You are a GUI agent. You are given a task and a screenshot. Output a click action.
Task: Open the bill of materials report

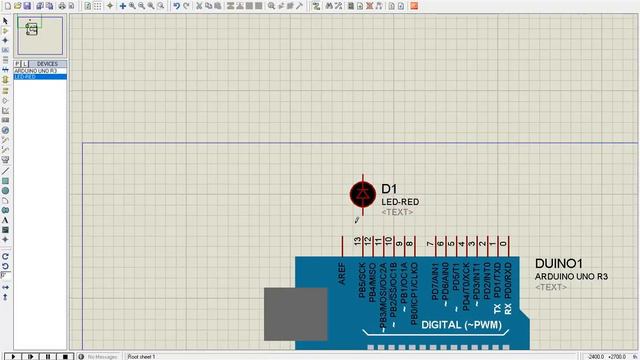pyautogui.click(x=391, y=6)
